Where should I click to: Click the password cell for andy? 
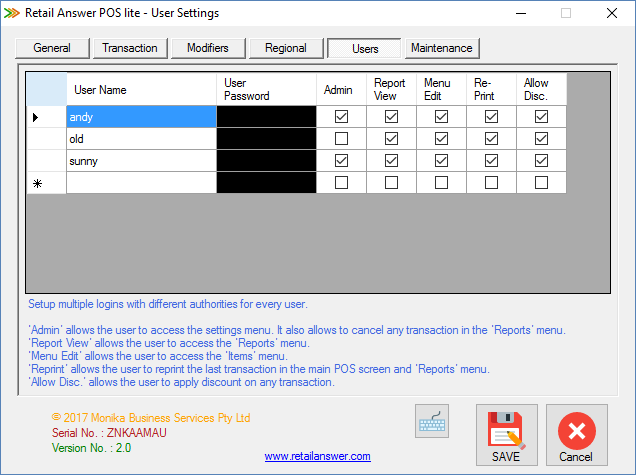[x=266, y=117]
